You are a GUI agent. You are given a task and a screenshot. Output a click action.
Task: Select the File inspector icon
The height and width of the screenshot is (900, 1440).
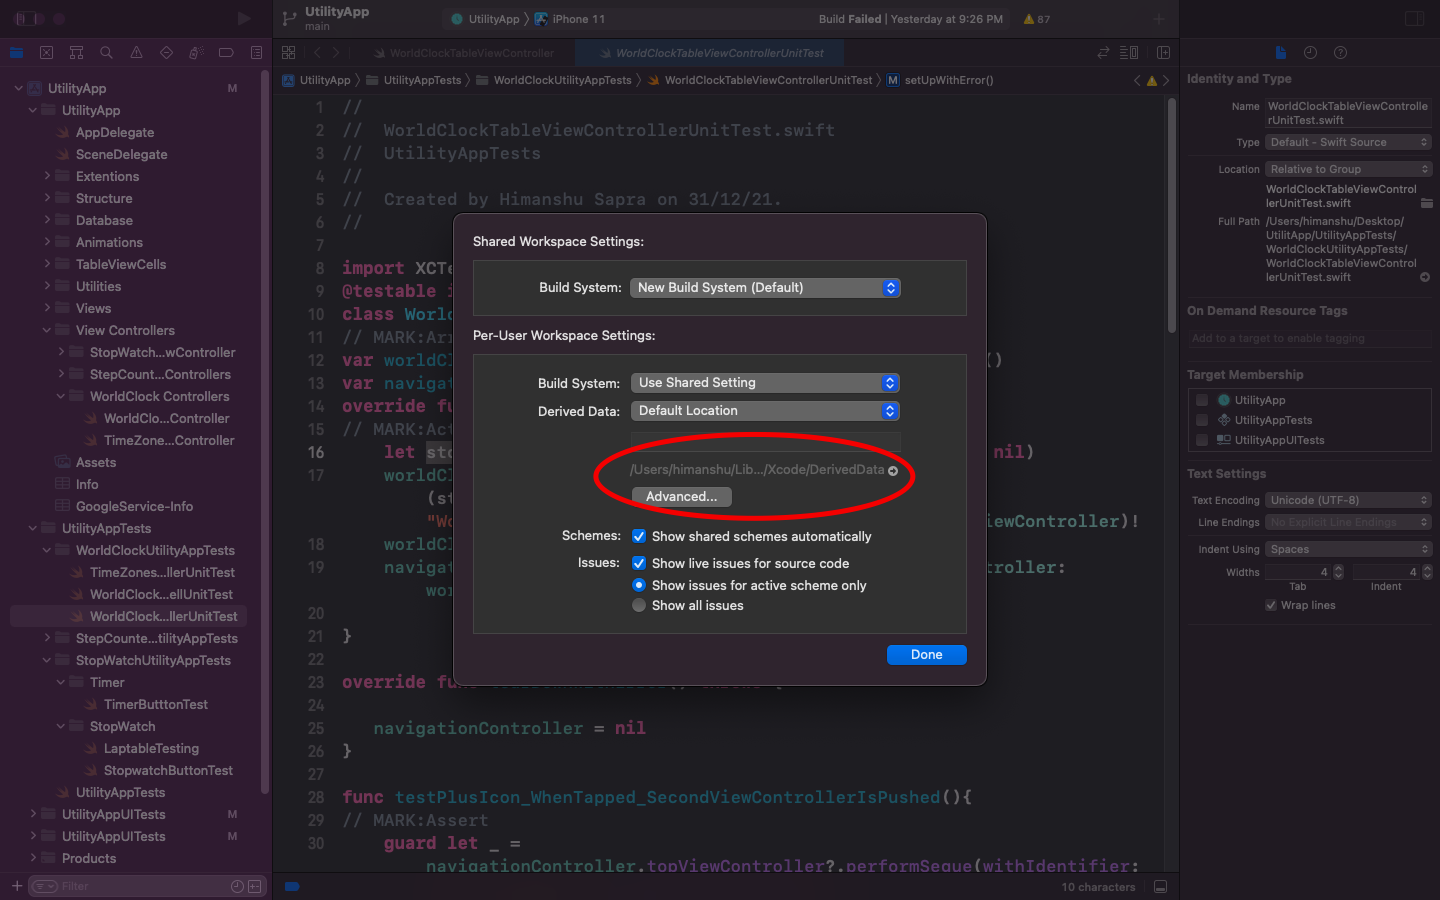pyautogui.click(x=1280, y=53)
